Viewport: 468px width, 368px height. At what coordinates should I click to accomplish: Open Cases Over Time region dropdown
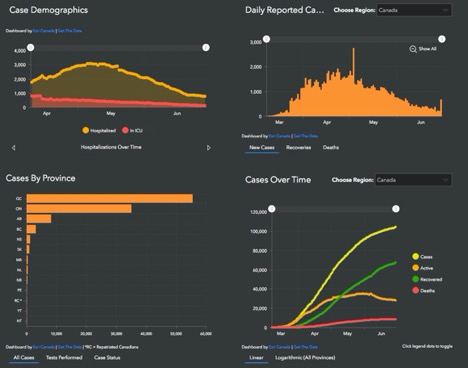pyautogui.click(x=413, y=180)
